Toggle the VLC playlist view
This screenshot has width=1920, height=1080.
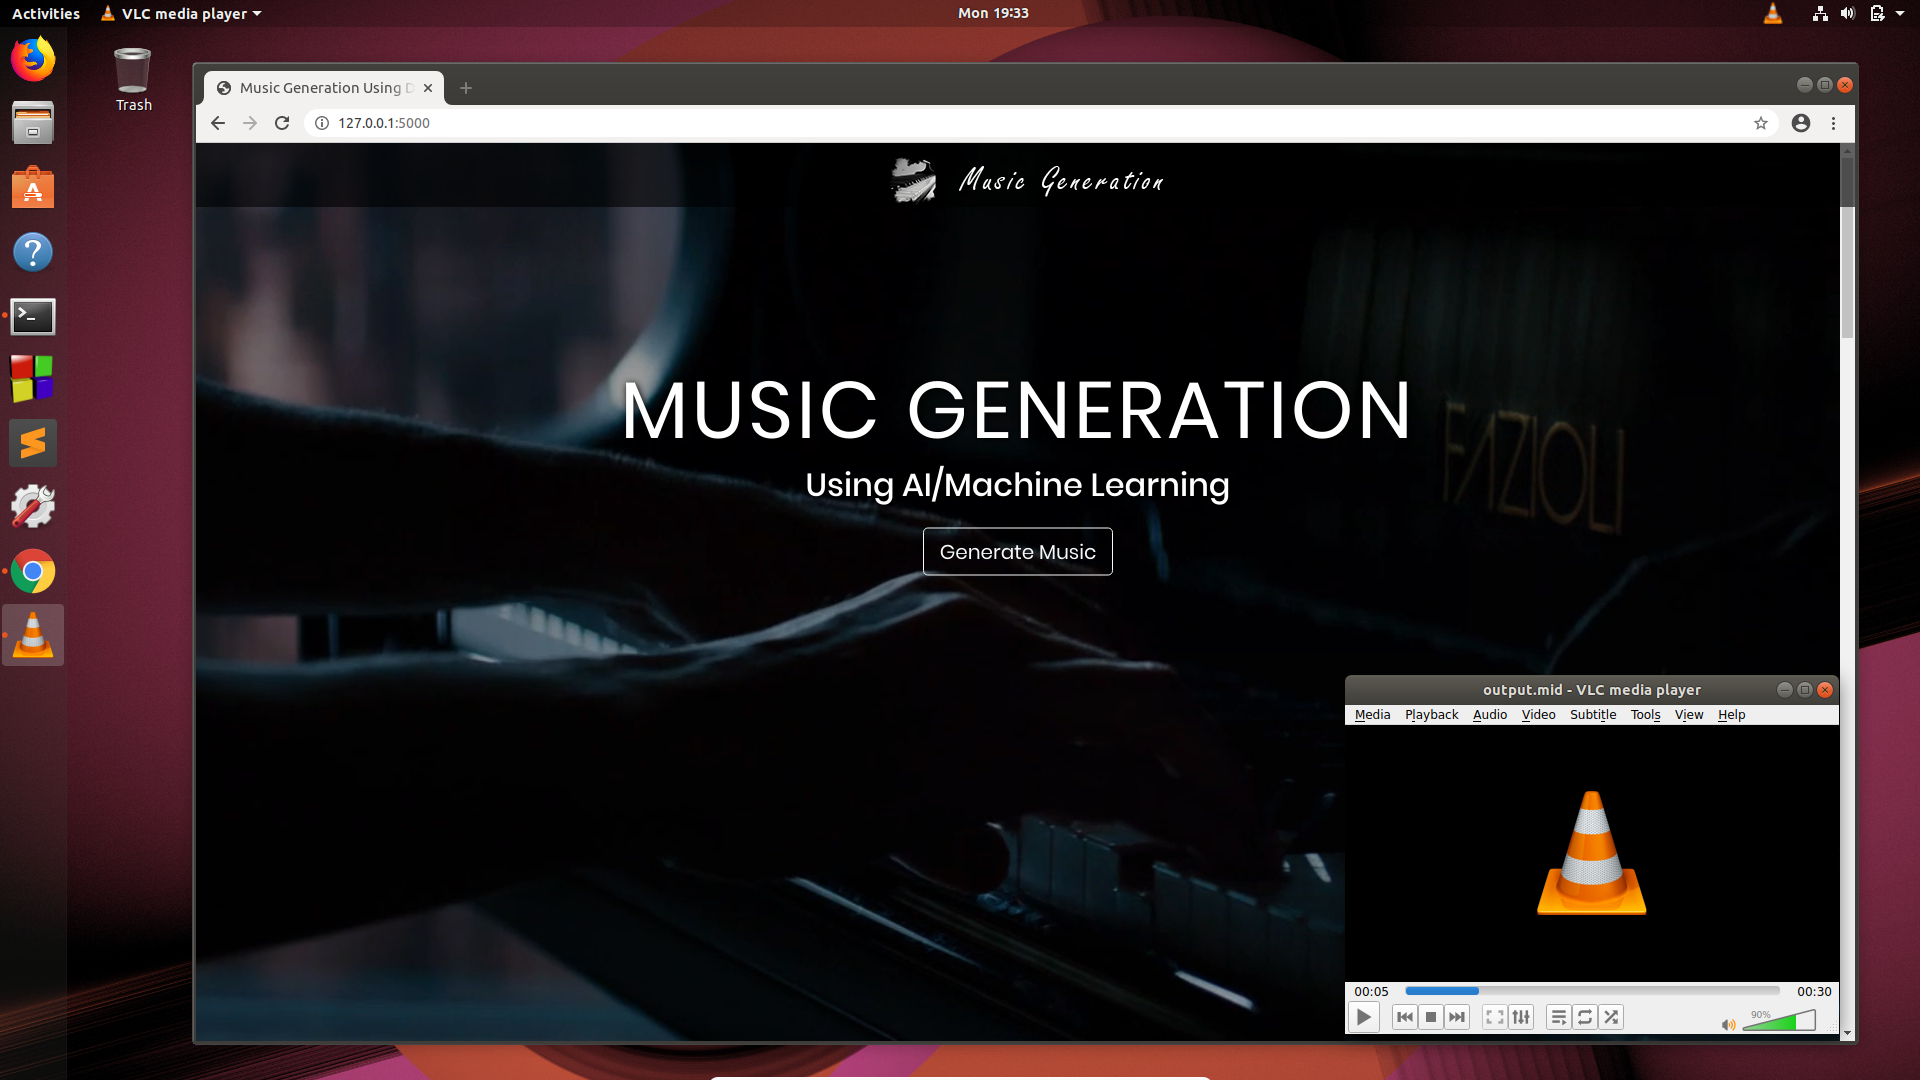pos(1558,1017)
